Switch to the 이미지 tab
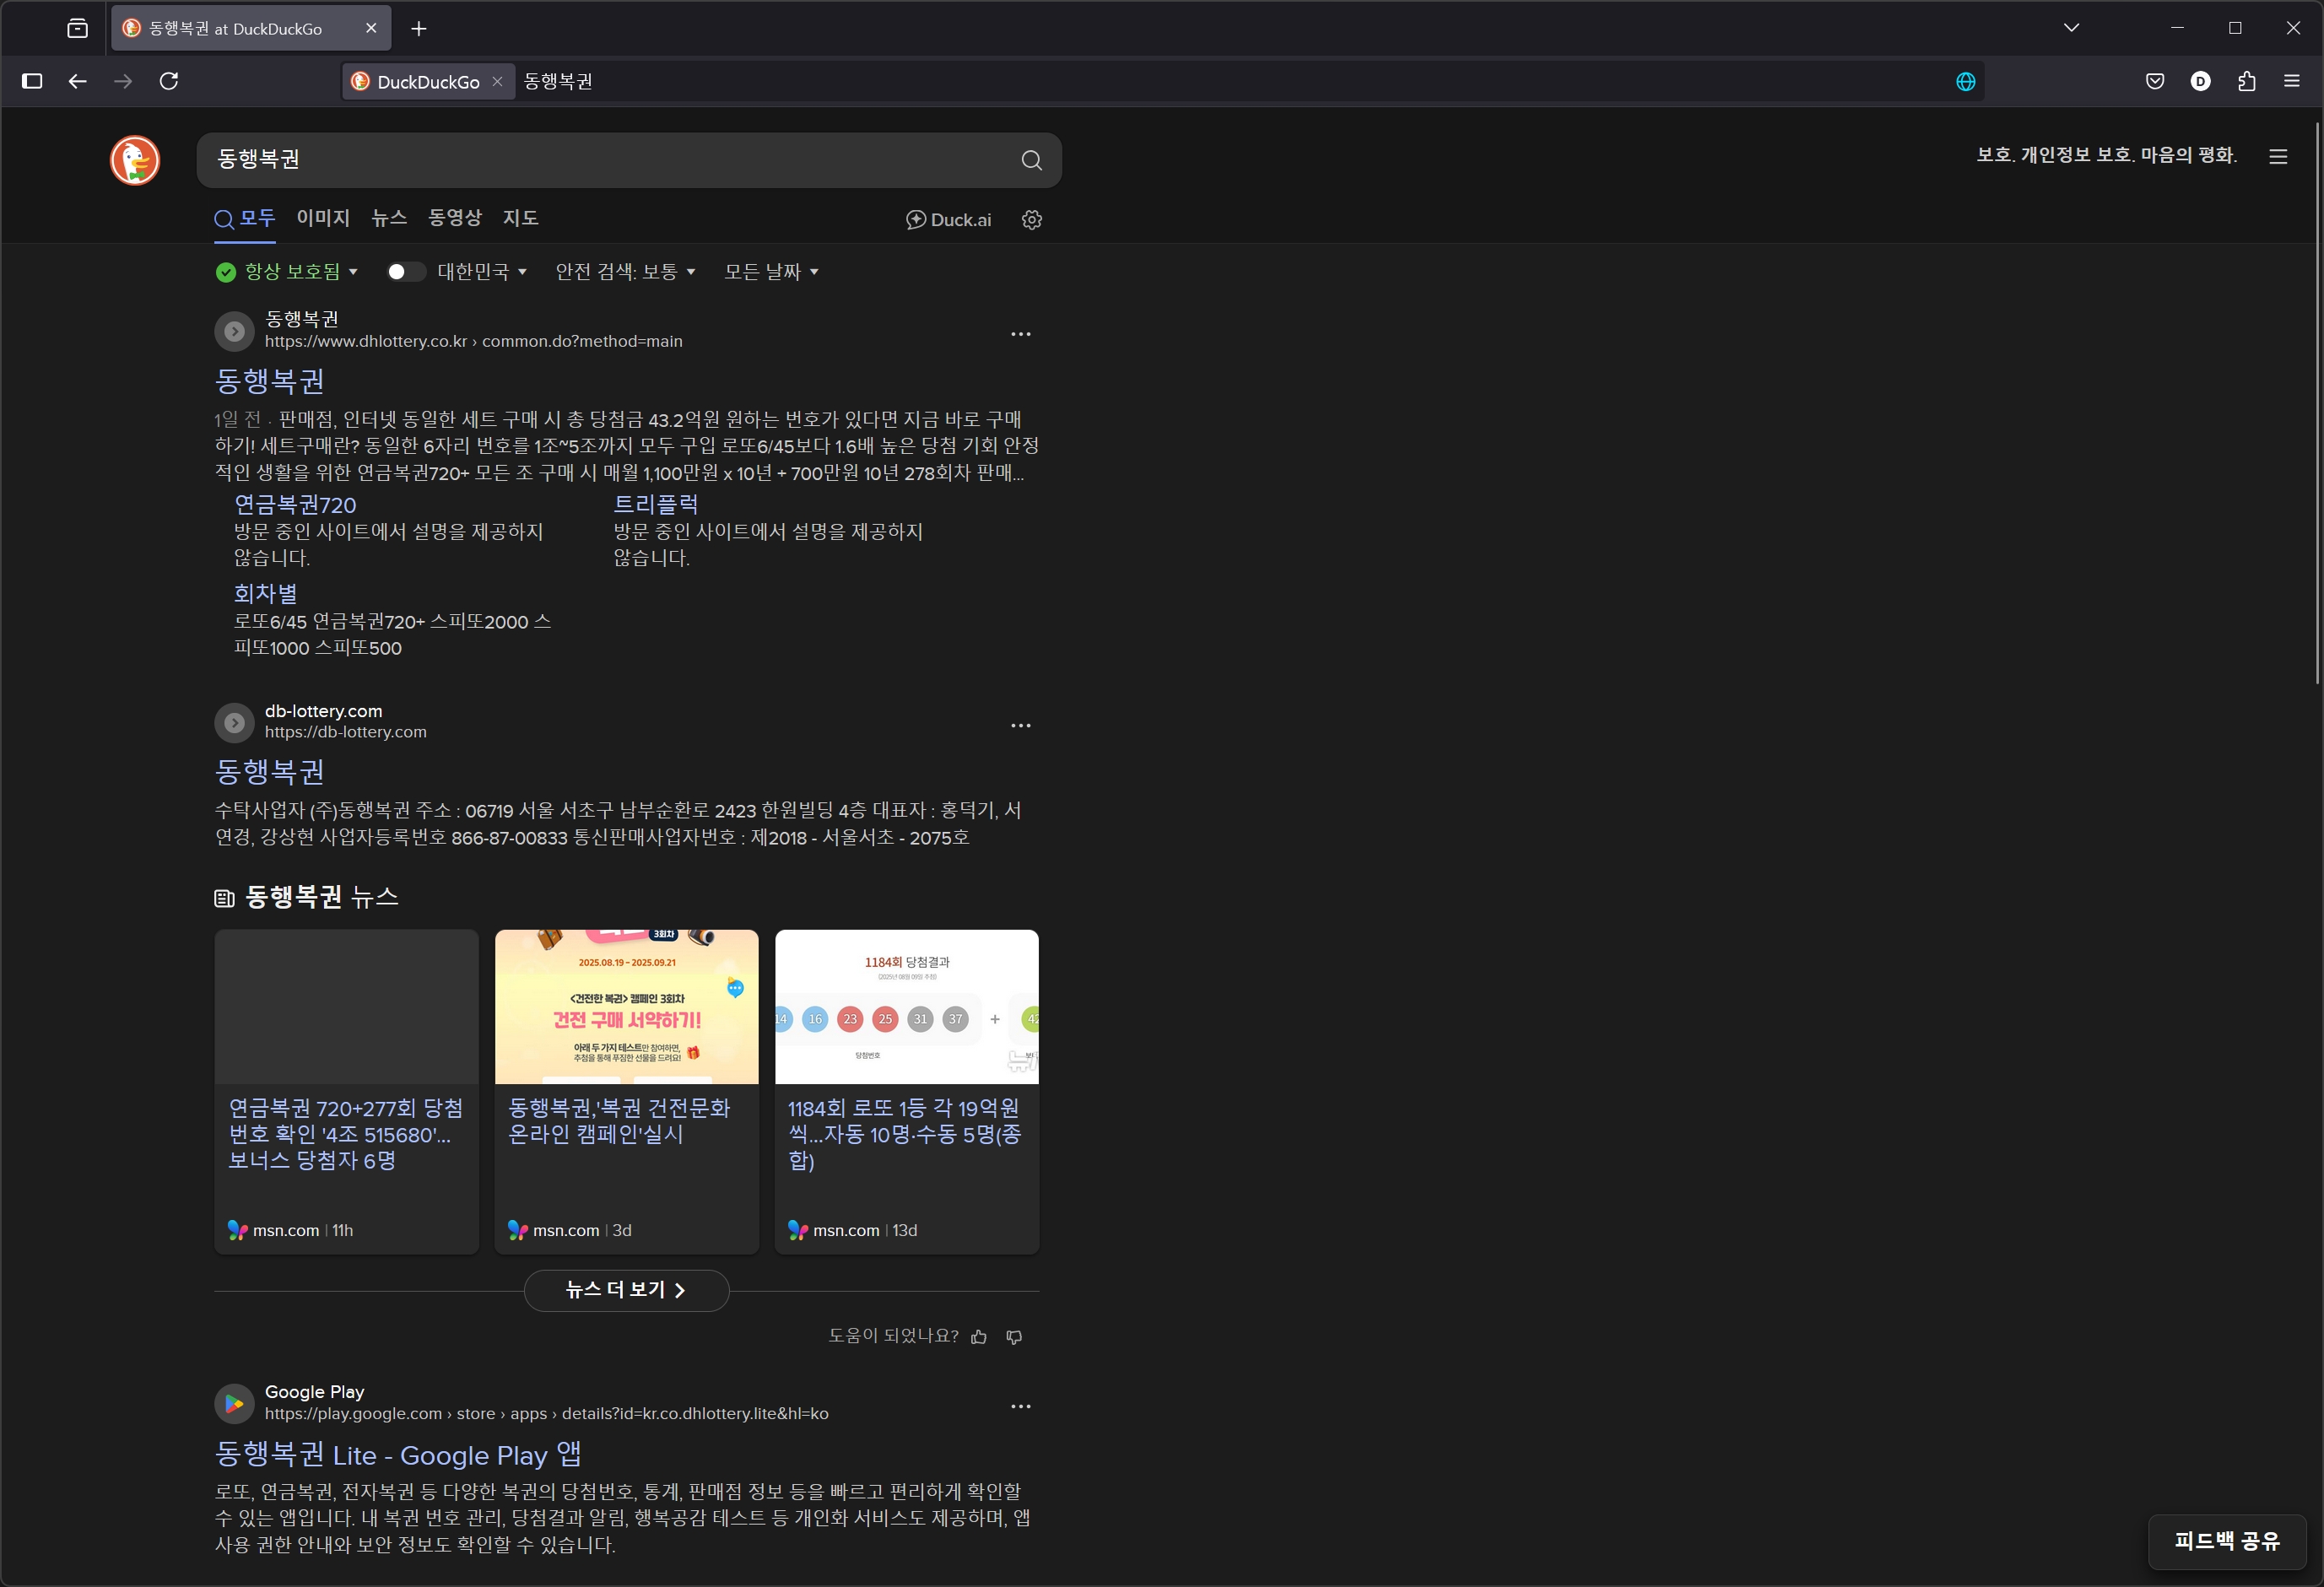 (x=323, y=218)
